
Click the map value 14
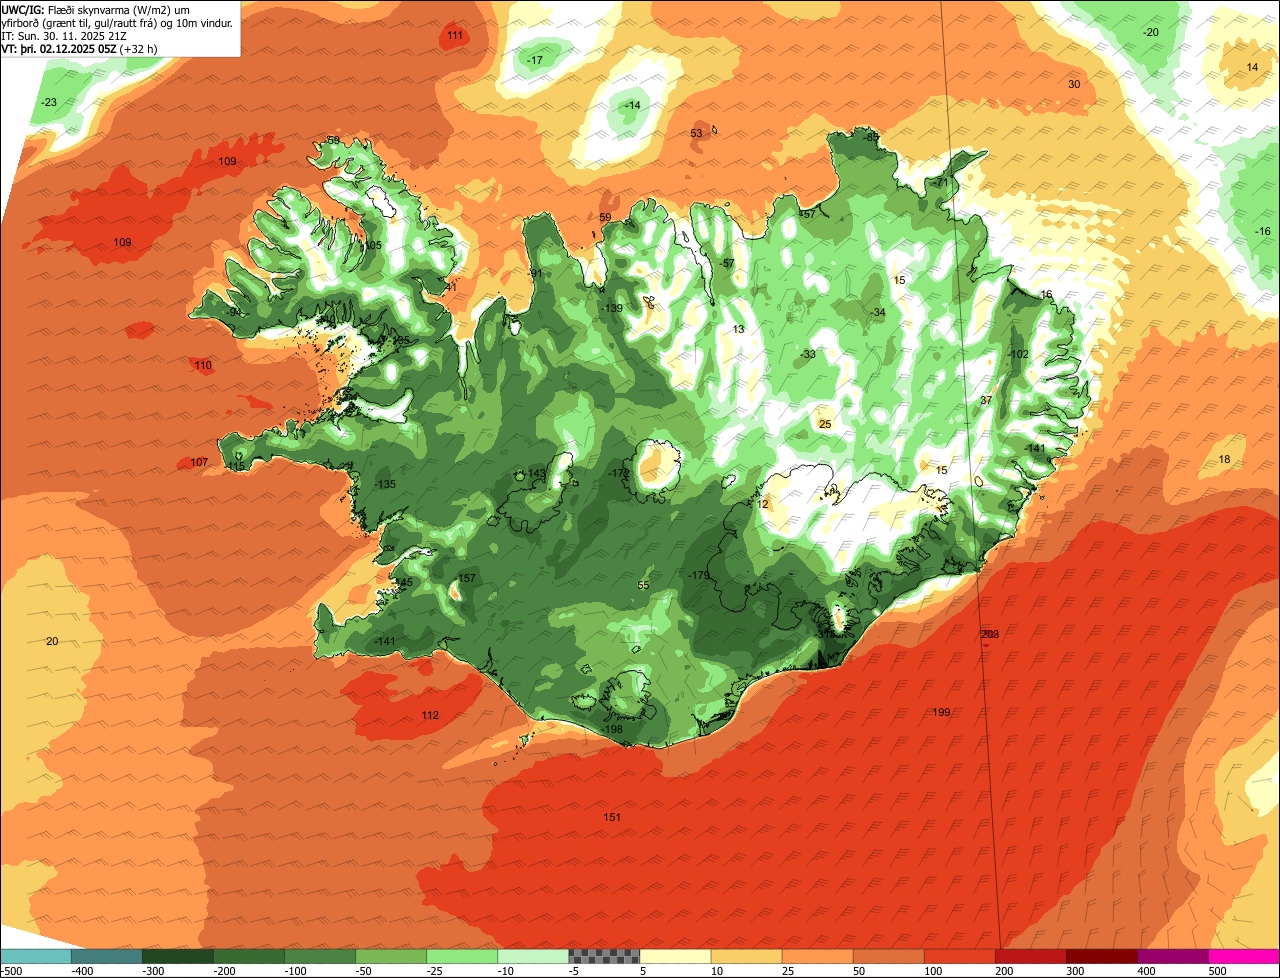pyautogui.click(x=1252, y=67)
